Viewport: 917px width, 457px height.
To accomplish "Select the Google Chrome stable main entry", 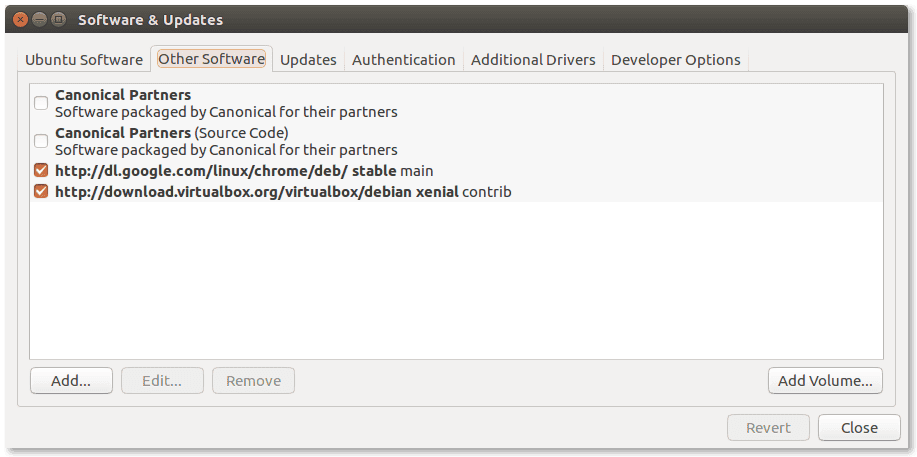I will 456,171.
